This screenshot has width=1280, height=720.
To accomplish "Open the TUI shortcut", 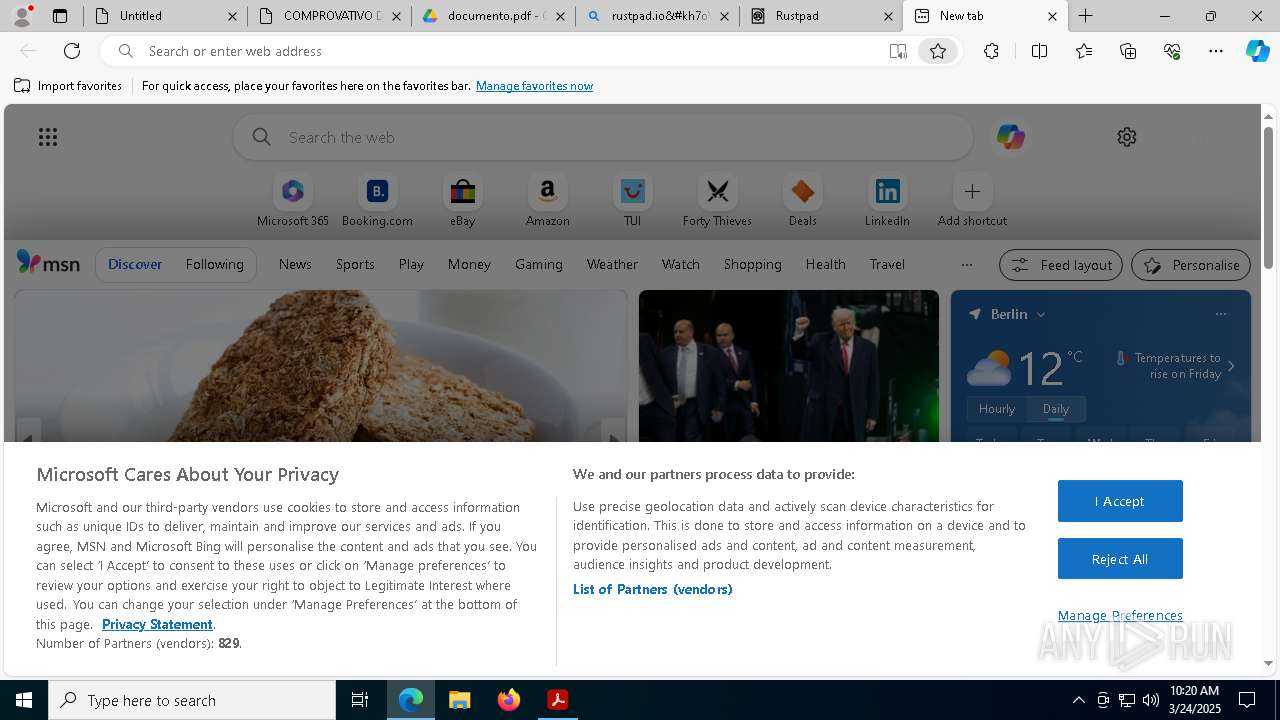I will tap(632, 201).
